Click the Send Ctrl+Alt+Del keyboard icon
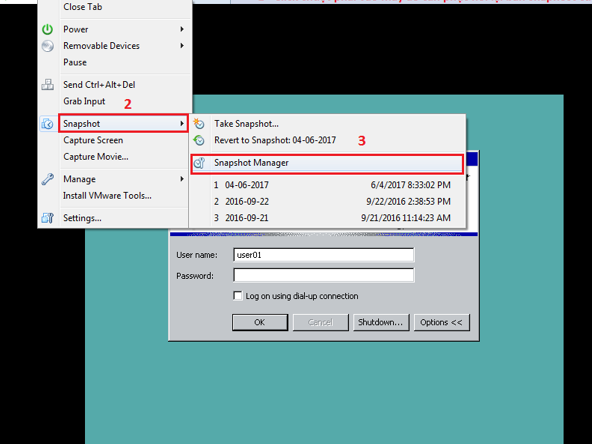Screen dimensions: 592x444 47,85
